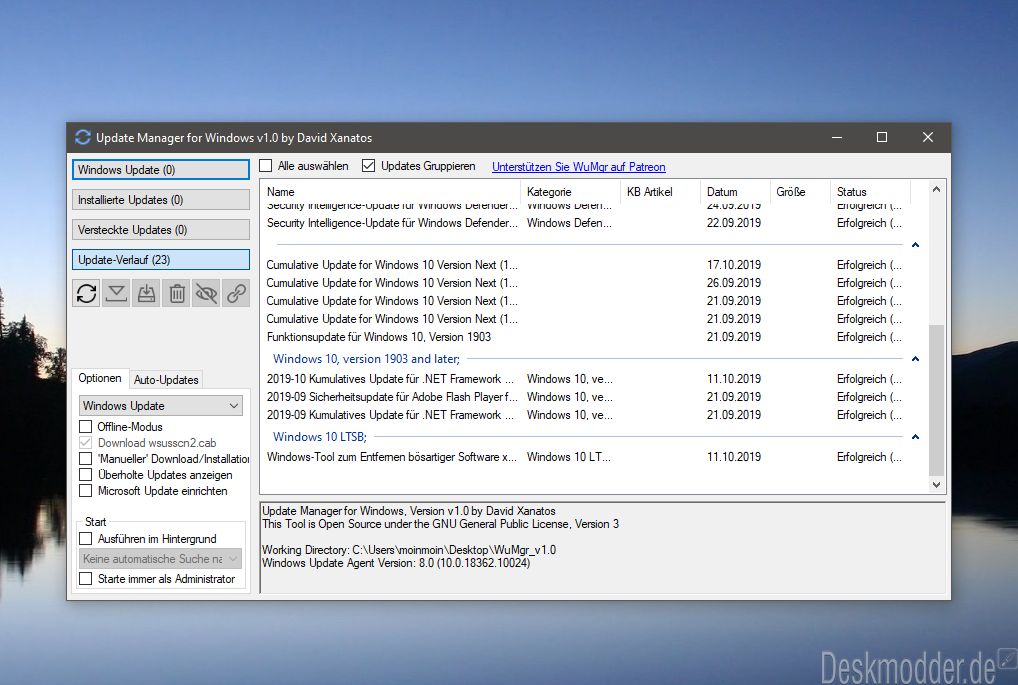Minimize the Update Manager window
Viewport: 1018px width, 685px height.
point(837,137)
